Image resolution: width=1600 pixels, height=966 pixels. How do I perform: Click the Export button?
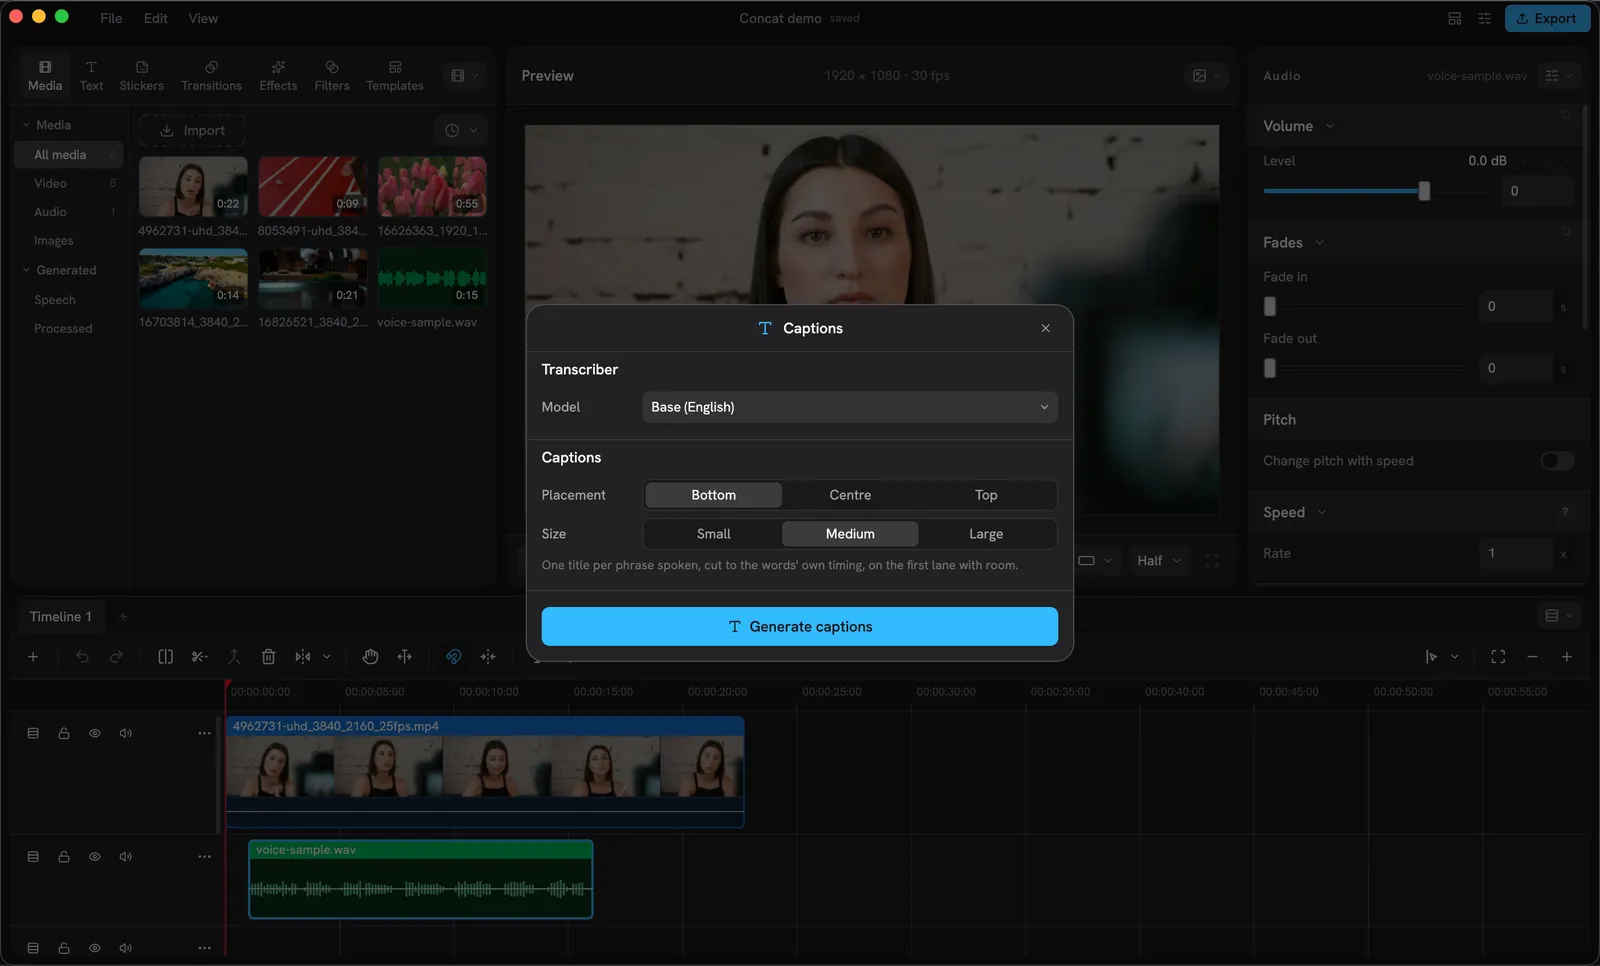pyautogui.click(x=1547, y=18)
